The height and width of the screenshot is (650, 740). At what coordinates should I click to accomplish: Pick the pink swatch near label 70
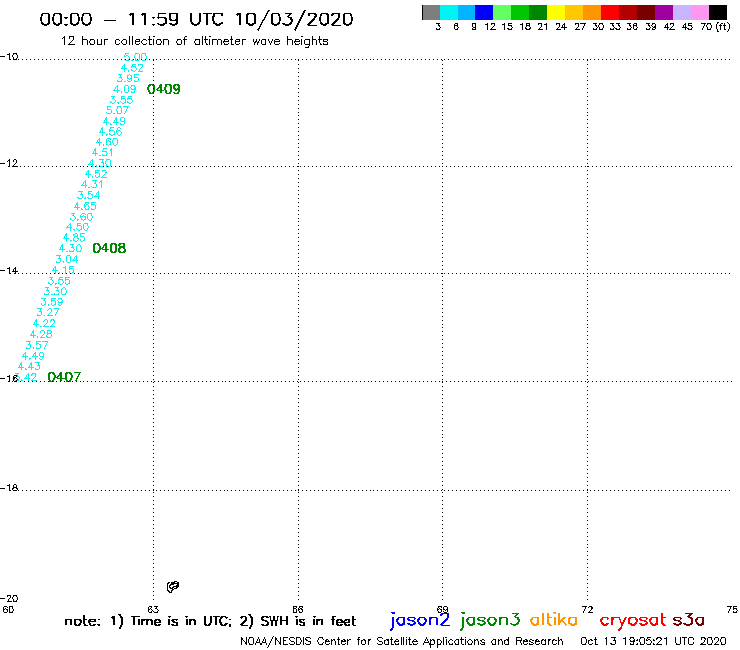(699, 12)
